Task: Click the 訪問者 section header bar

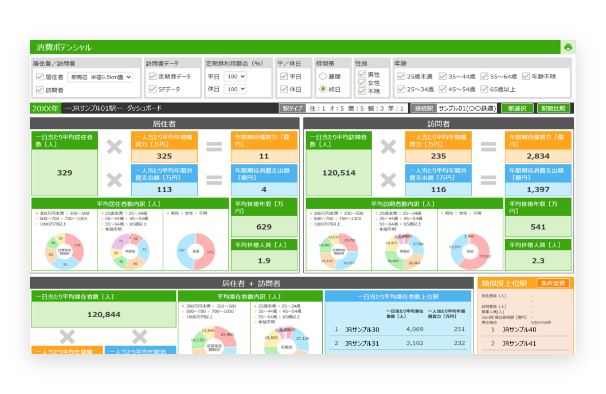Action: coord(438,123)
